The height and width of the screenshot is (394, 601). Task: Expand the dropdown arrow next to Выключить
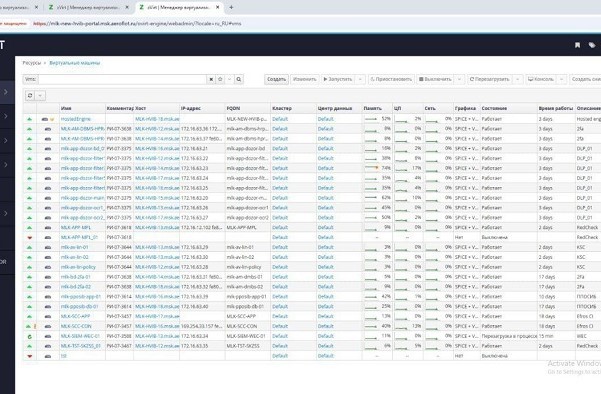point(459,79)
